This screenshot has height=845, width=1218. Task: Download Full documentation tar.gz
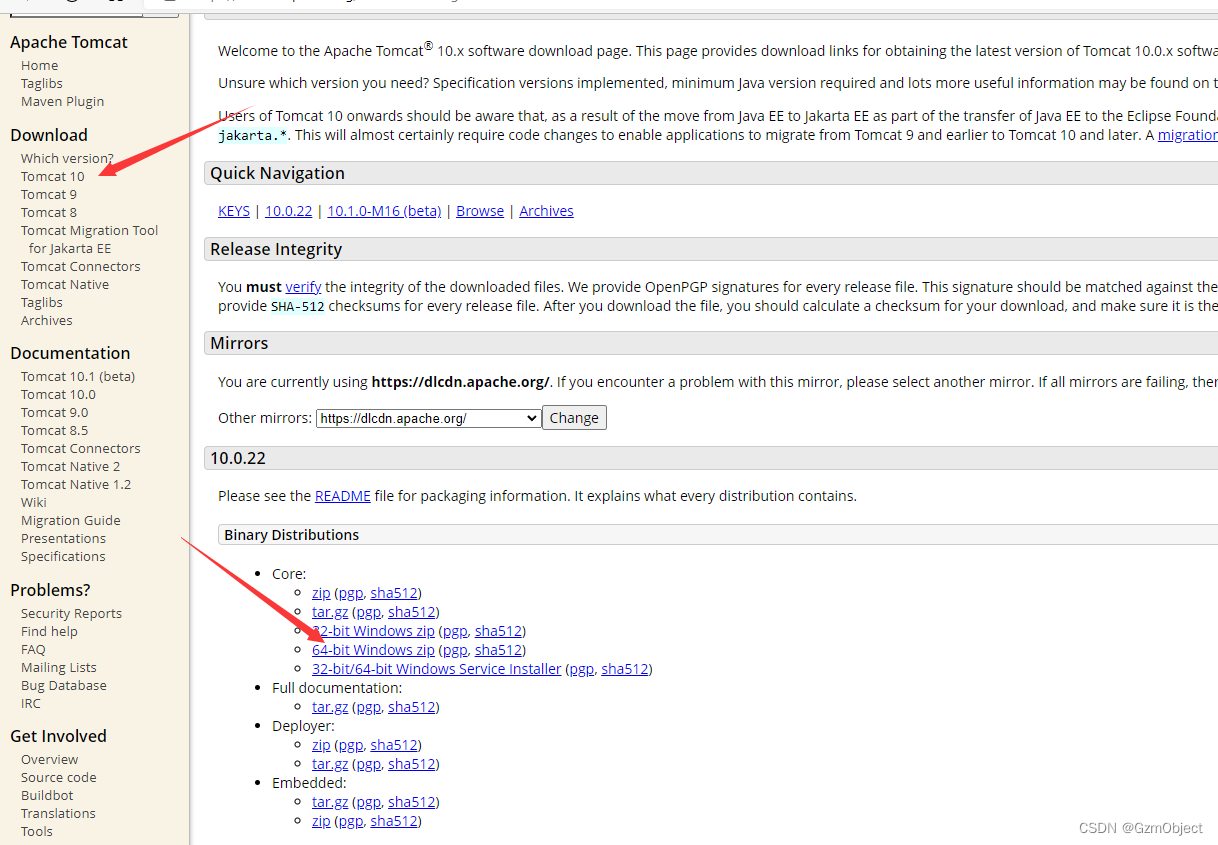[330, 707]
